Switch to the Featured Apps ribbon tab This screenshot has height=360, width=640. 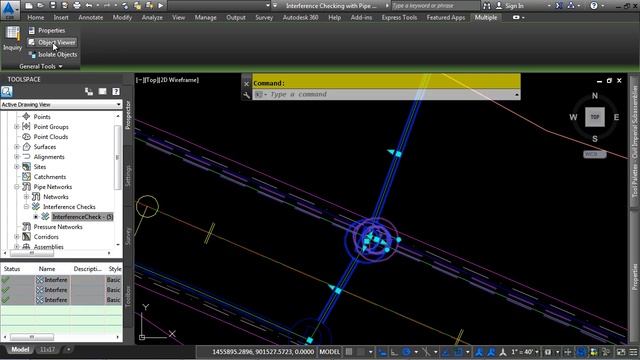click(x=446, y=18)
